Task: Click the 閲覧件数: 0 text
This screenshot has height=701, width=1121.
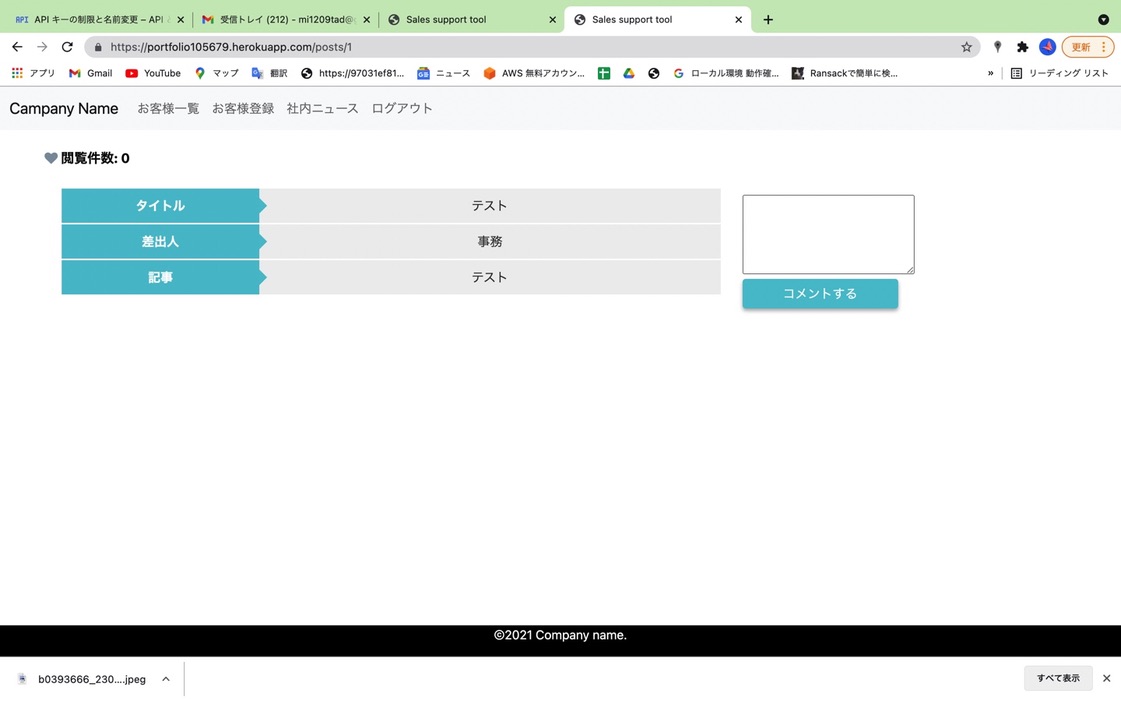Action: tap(95, 158)
